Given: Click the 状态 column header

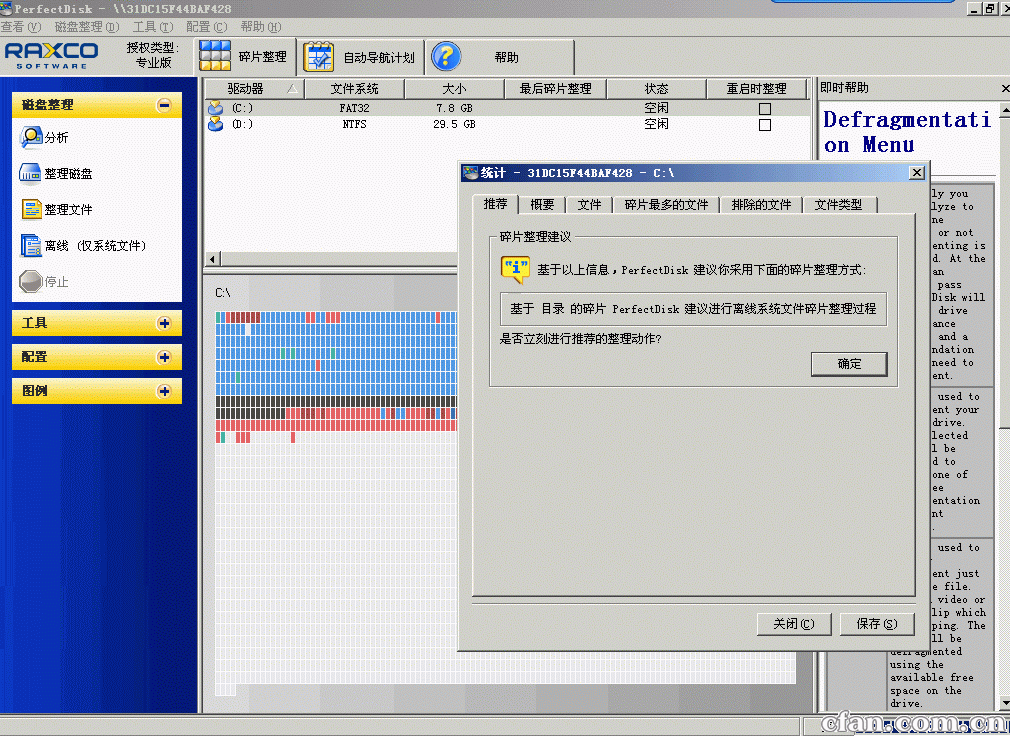Looking at the screenshot, I should pos(656,89).
